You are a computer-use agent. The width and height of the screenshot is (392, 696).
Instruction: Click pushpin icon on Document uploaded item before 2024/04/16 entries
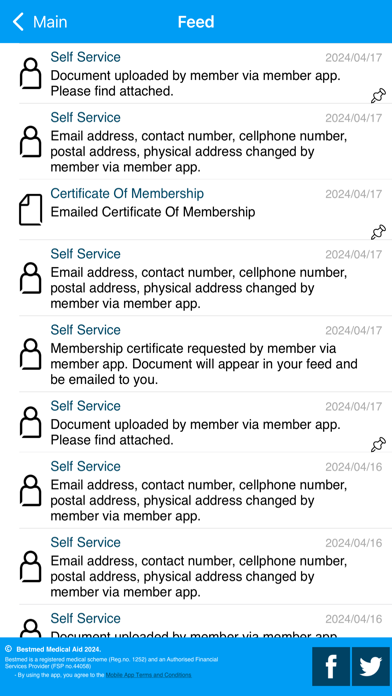378,444
